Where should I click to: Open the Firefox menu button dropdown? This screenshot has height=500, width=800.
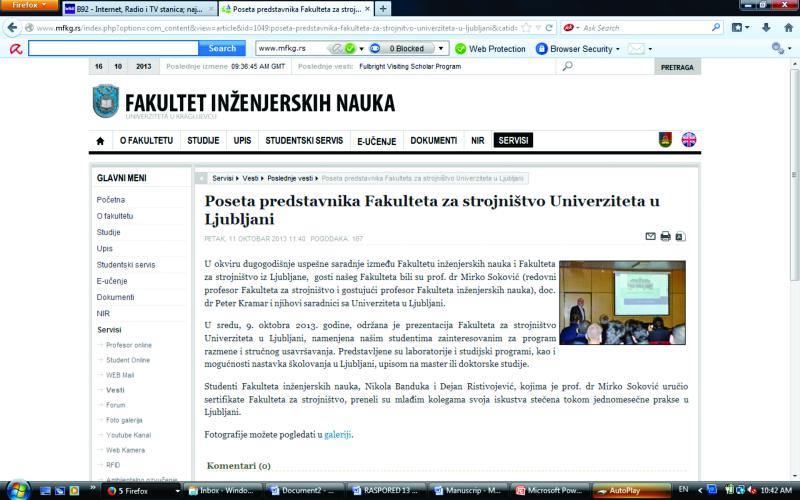point(29,5)
